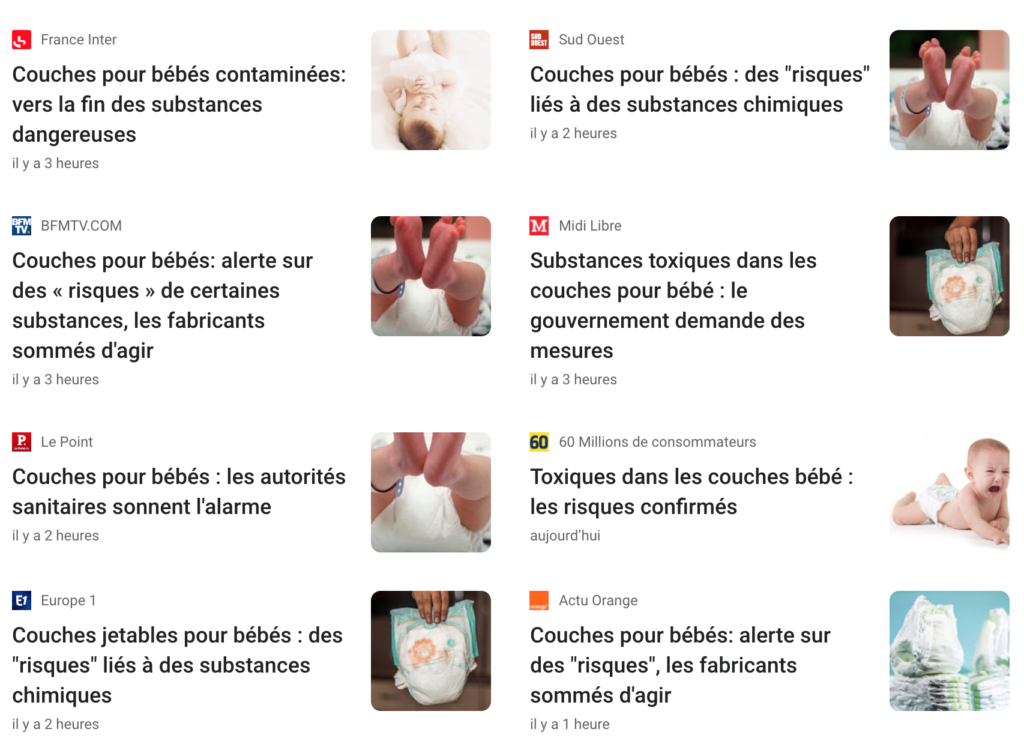Click the Europe 1 logo icon
The image size is (1024, 747).
[x=22, y=600]
